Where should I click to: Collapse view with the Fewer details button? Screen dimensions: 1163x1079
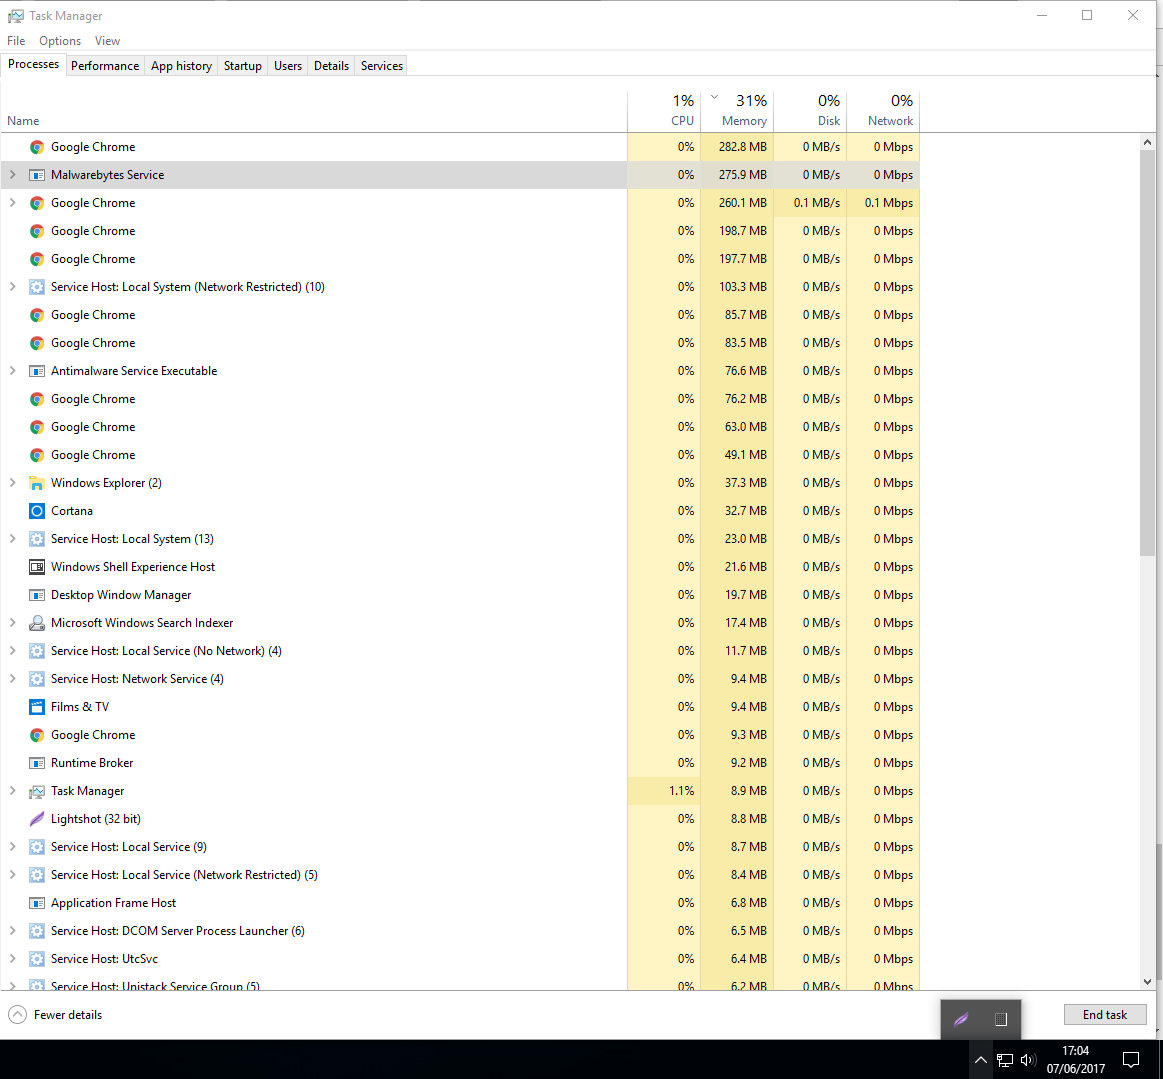click(56, 1014)
